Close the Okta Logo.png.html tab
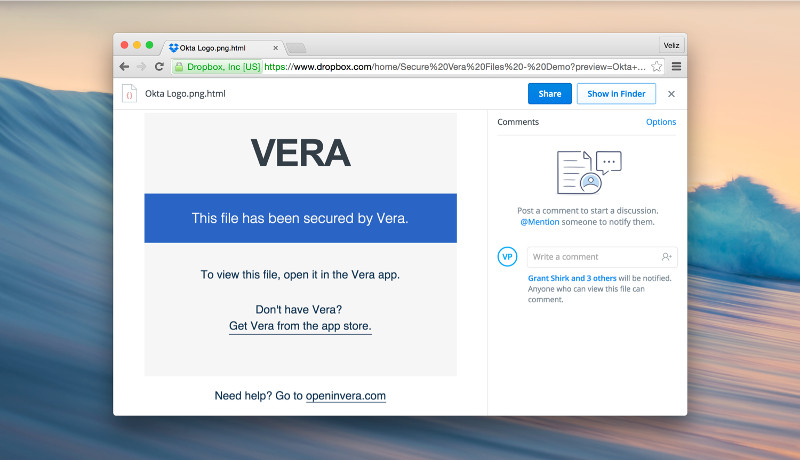 point(276,48)
